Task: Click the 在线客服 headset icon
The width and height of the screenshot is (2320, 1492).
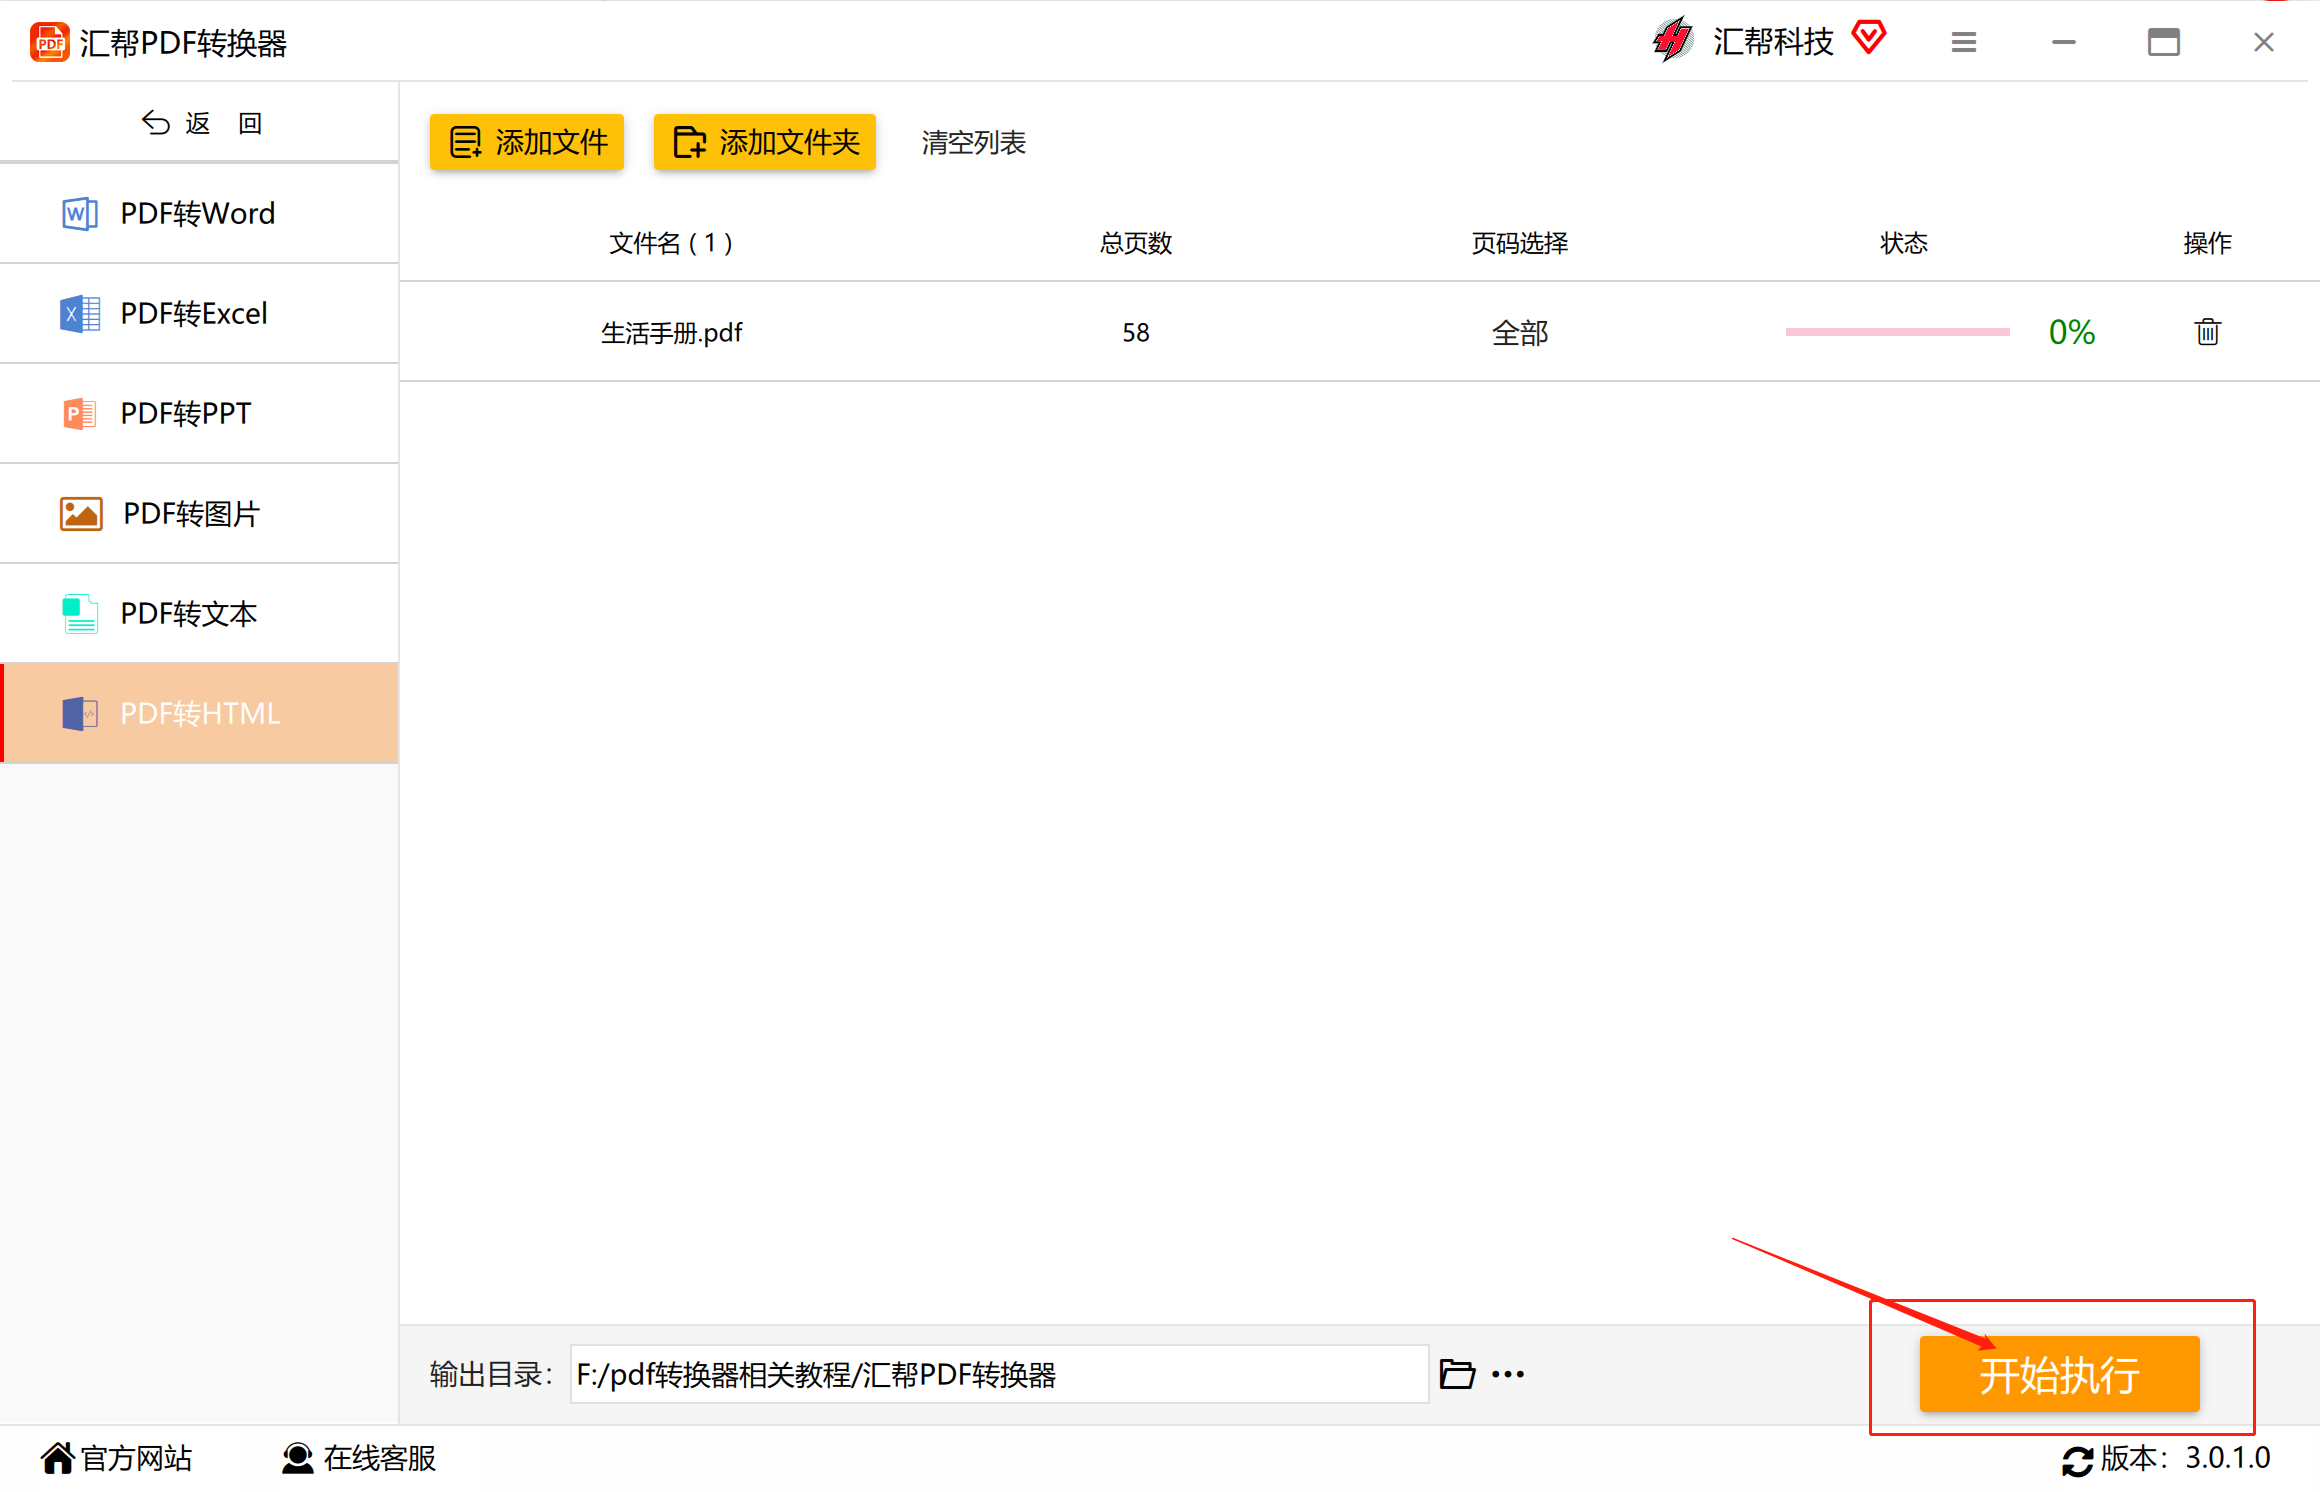Action: pos(297,1458)
